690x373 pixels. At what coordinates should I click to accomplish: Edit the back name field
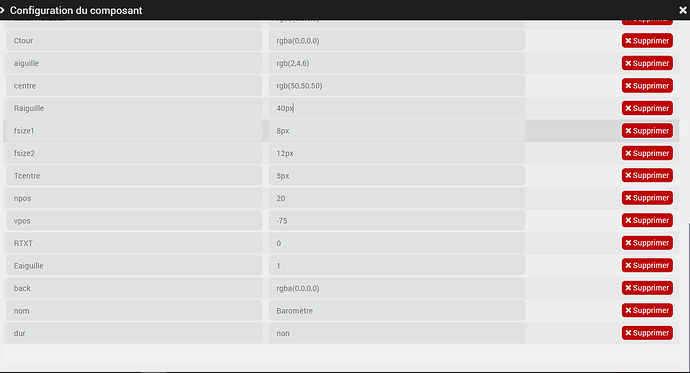(x=134, y=289)
